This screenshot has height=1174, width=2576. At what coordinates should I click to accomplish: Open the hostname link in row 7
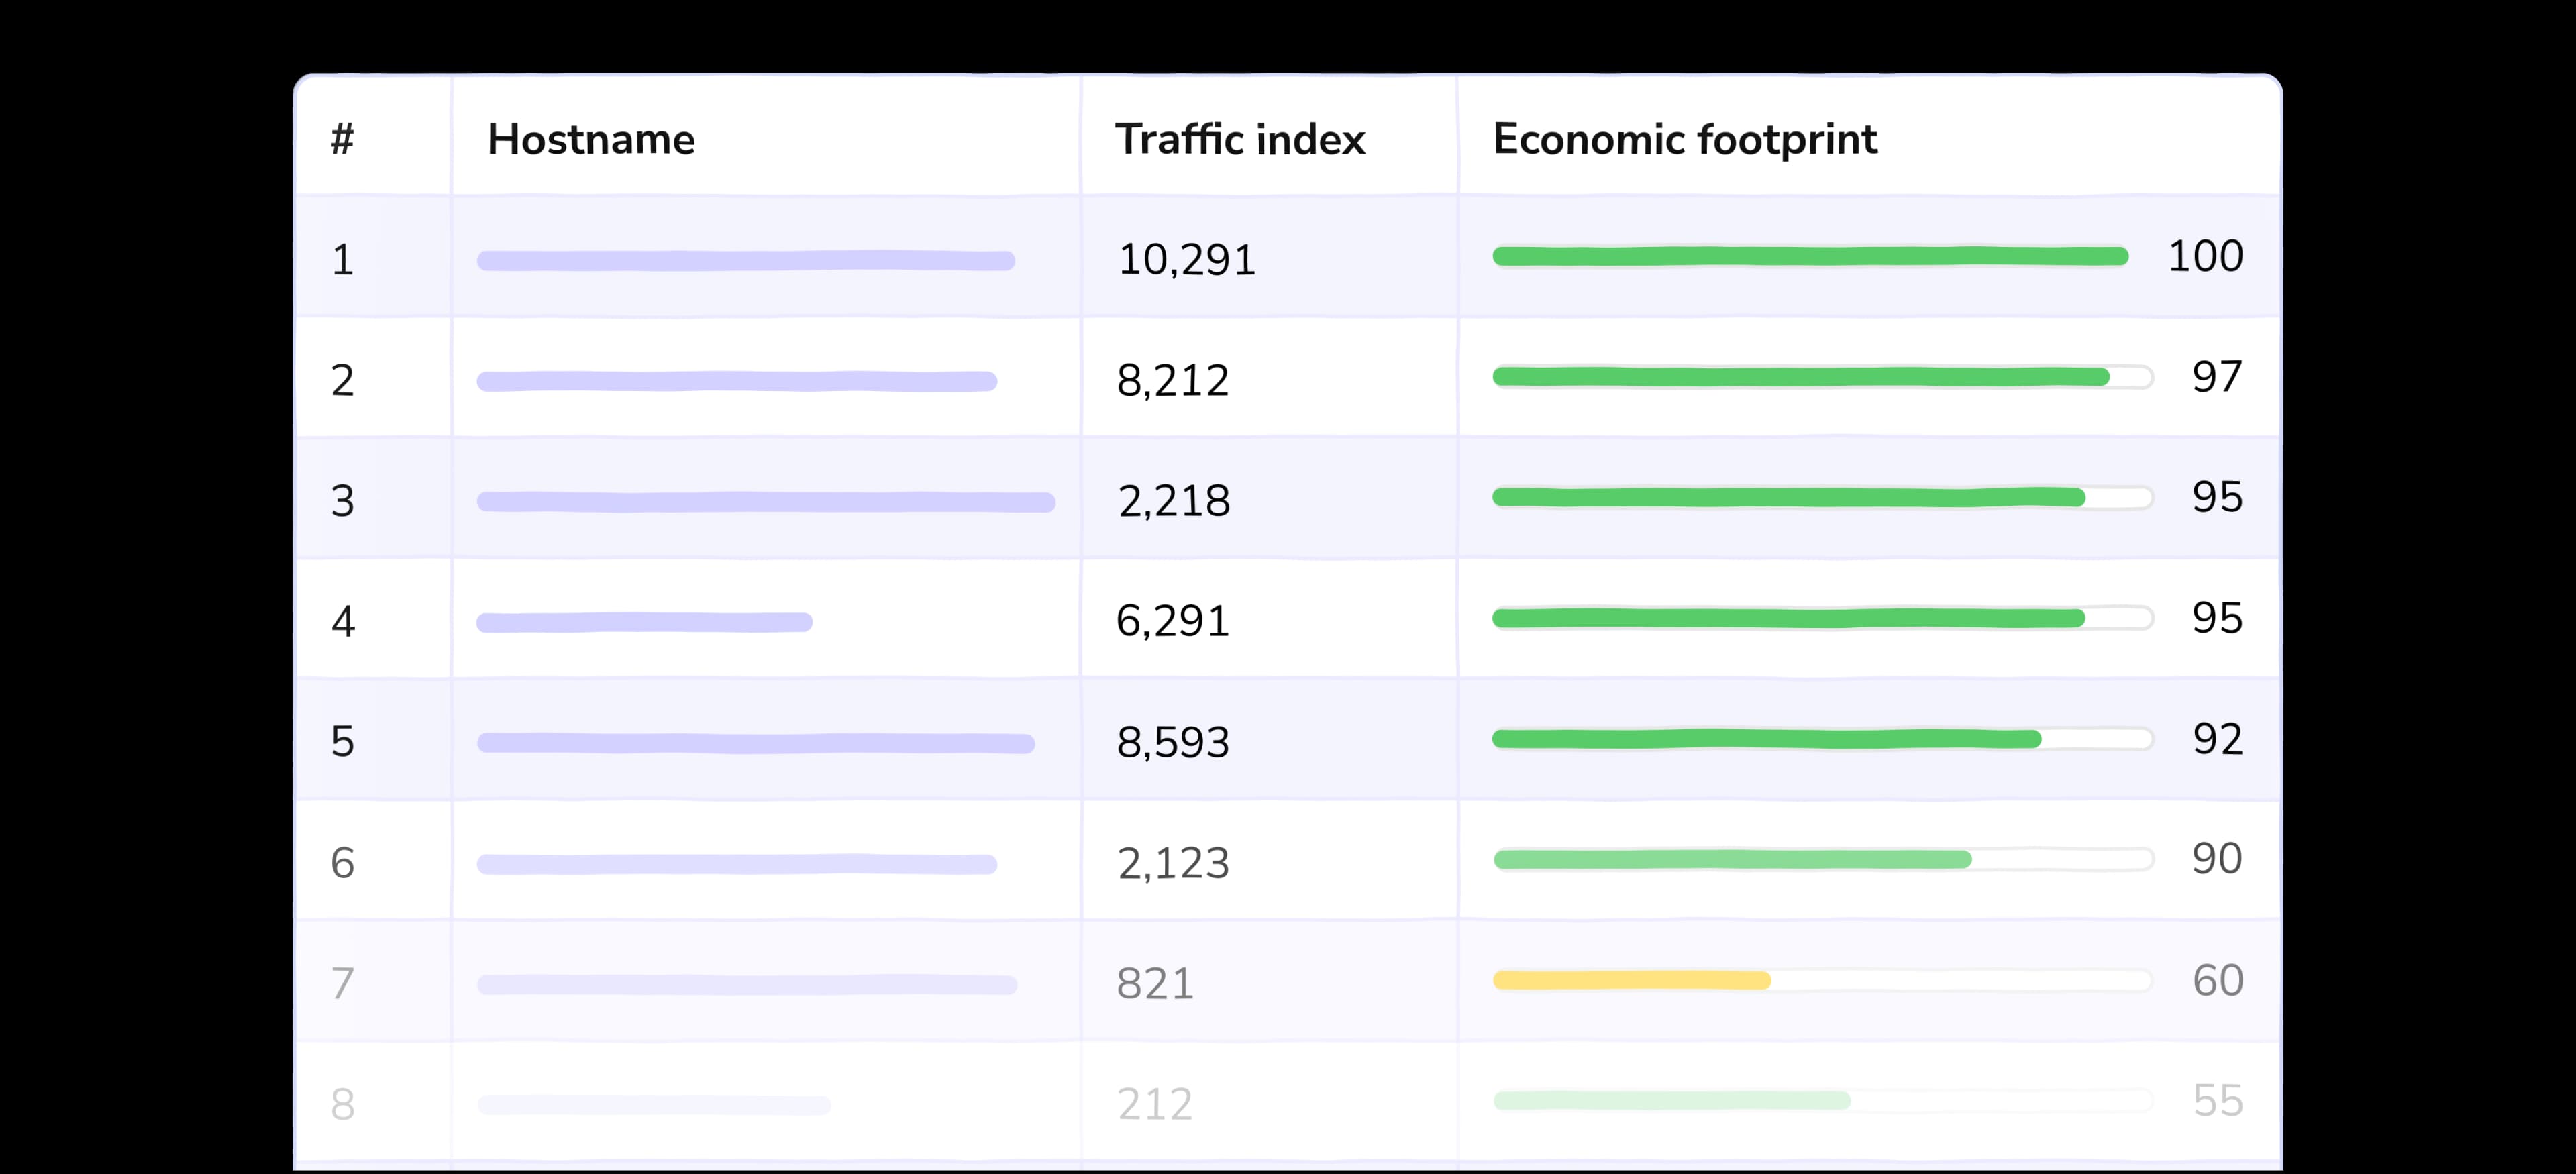746,985
